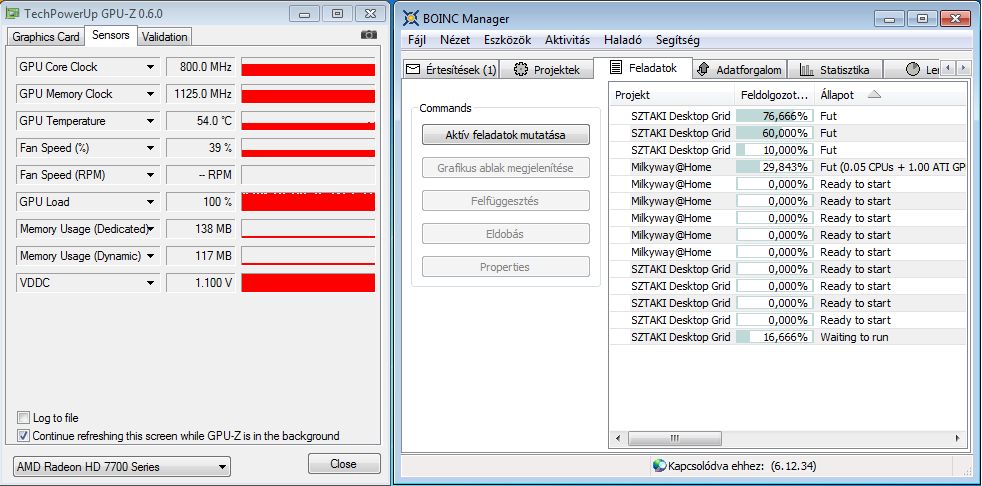Click the GPU-Z screenshot camera icon

point(369,34)
